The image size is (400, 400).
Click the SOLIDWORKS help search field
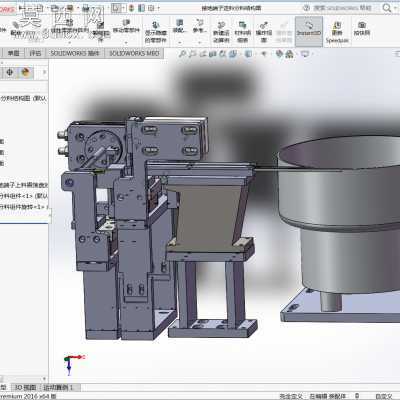pos(342,8)
